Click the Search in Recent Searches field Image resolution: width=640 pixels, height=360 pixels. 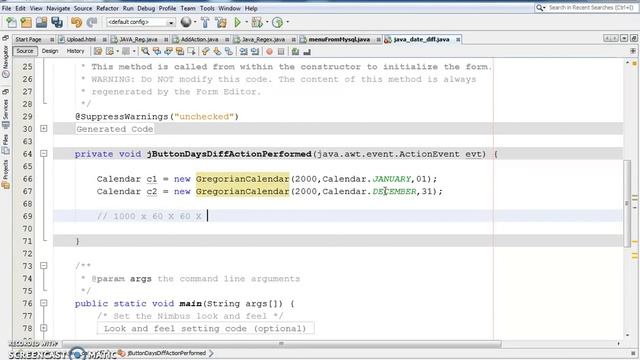586,8
